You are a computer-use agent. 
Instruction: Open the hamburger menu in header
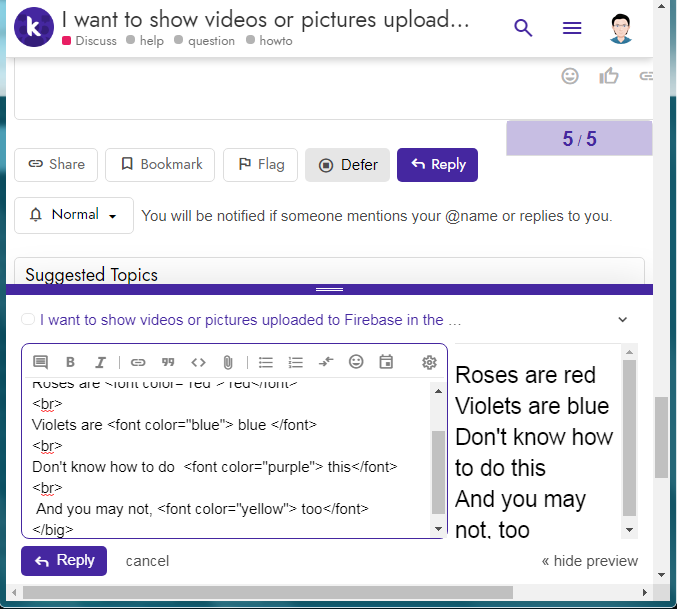coord(572,28)
